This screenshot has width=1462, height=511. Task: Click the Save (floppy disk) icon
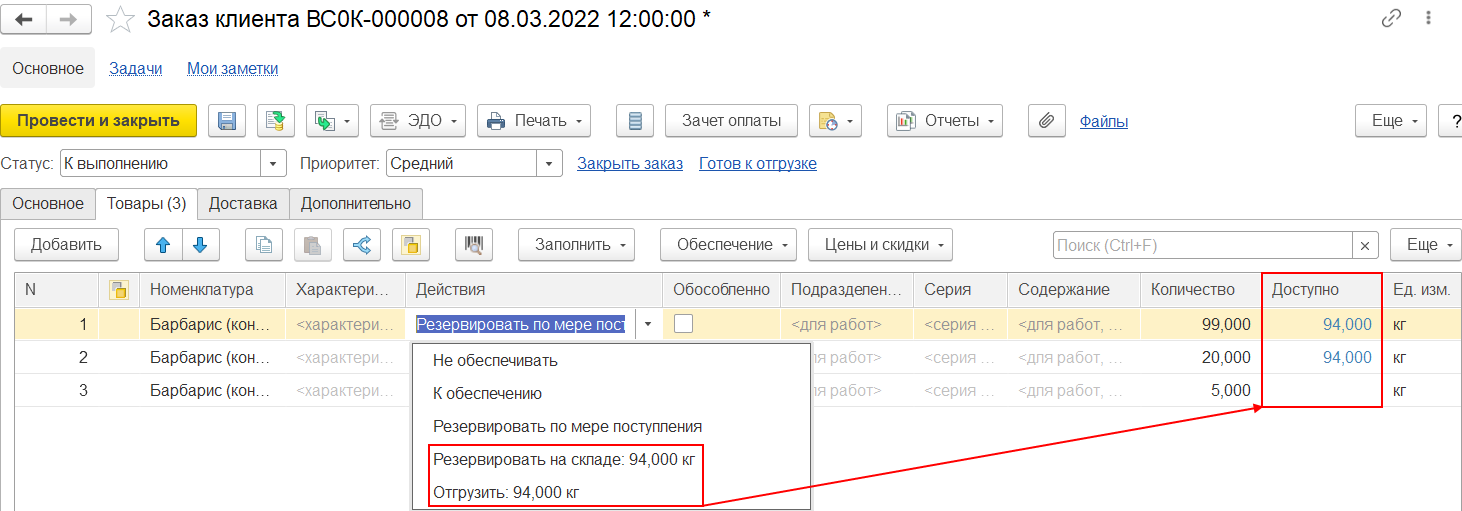click(x=227, y=121)
